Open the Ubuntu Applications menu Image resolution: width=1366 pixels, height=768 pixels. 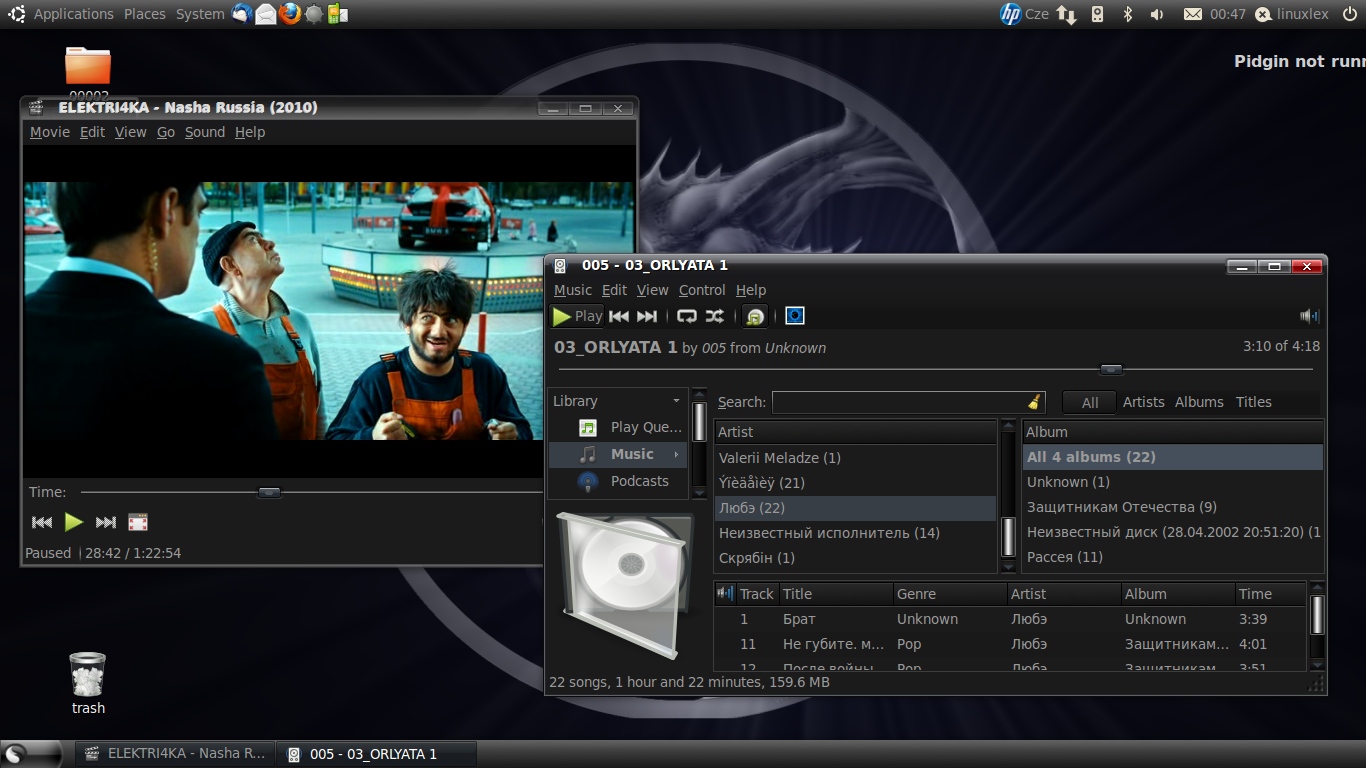pyautogui.click(x=74, y=14)
